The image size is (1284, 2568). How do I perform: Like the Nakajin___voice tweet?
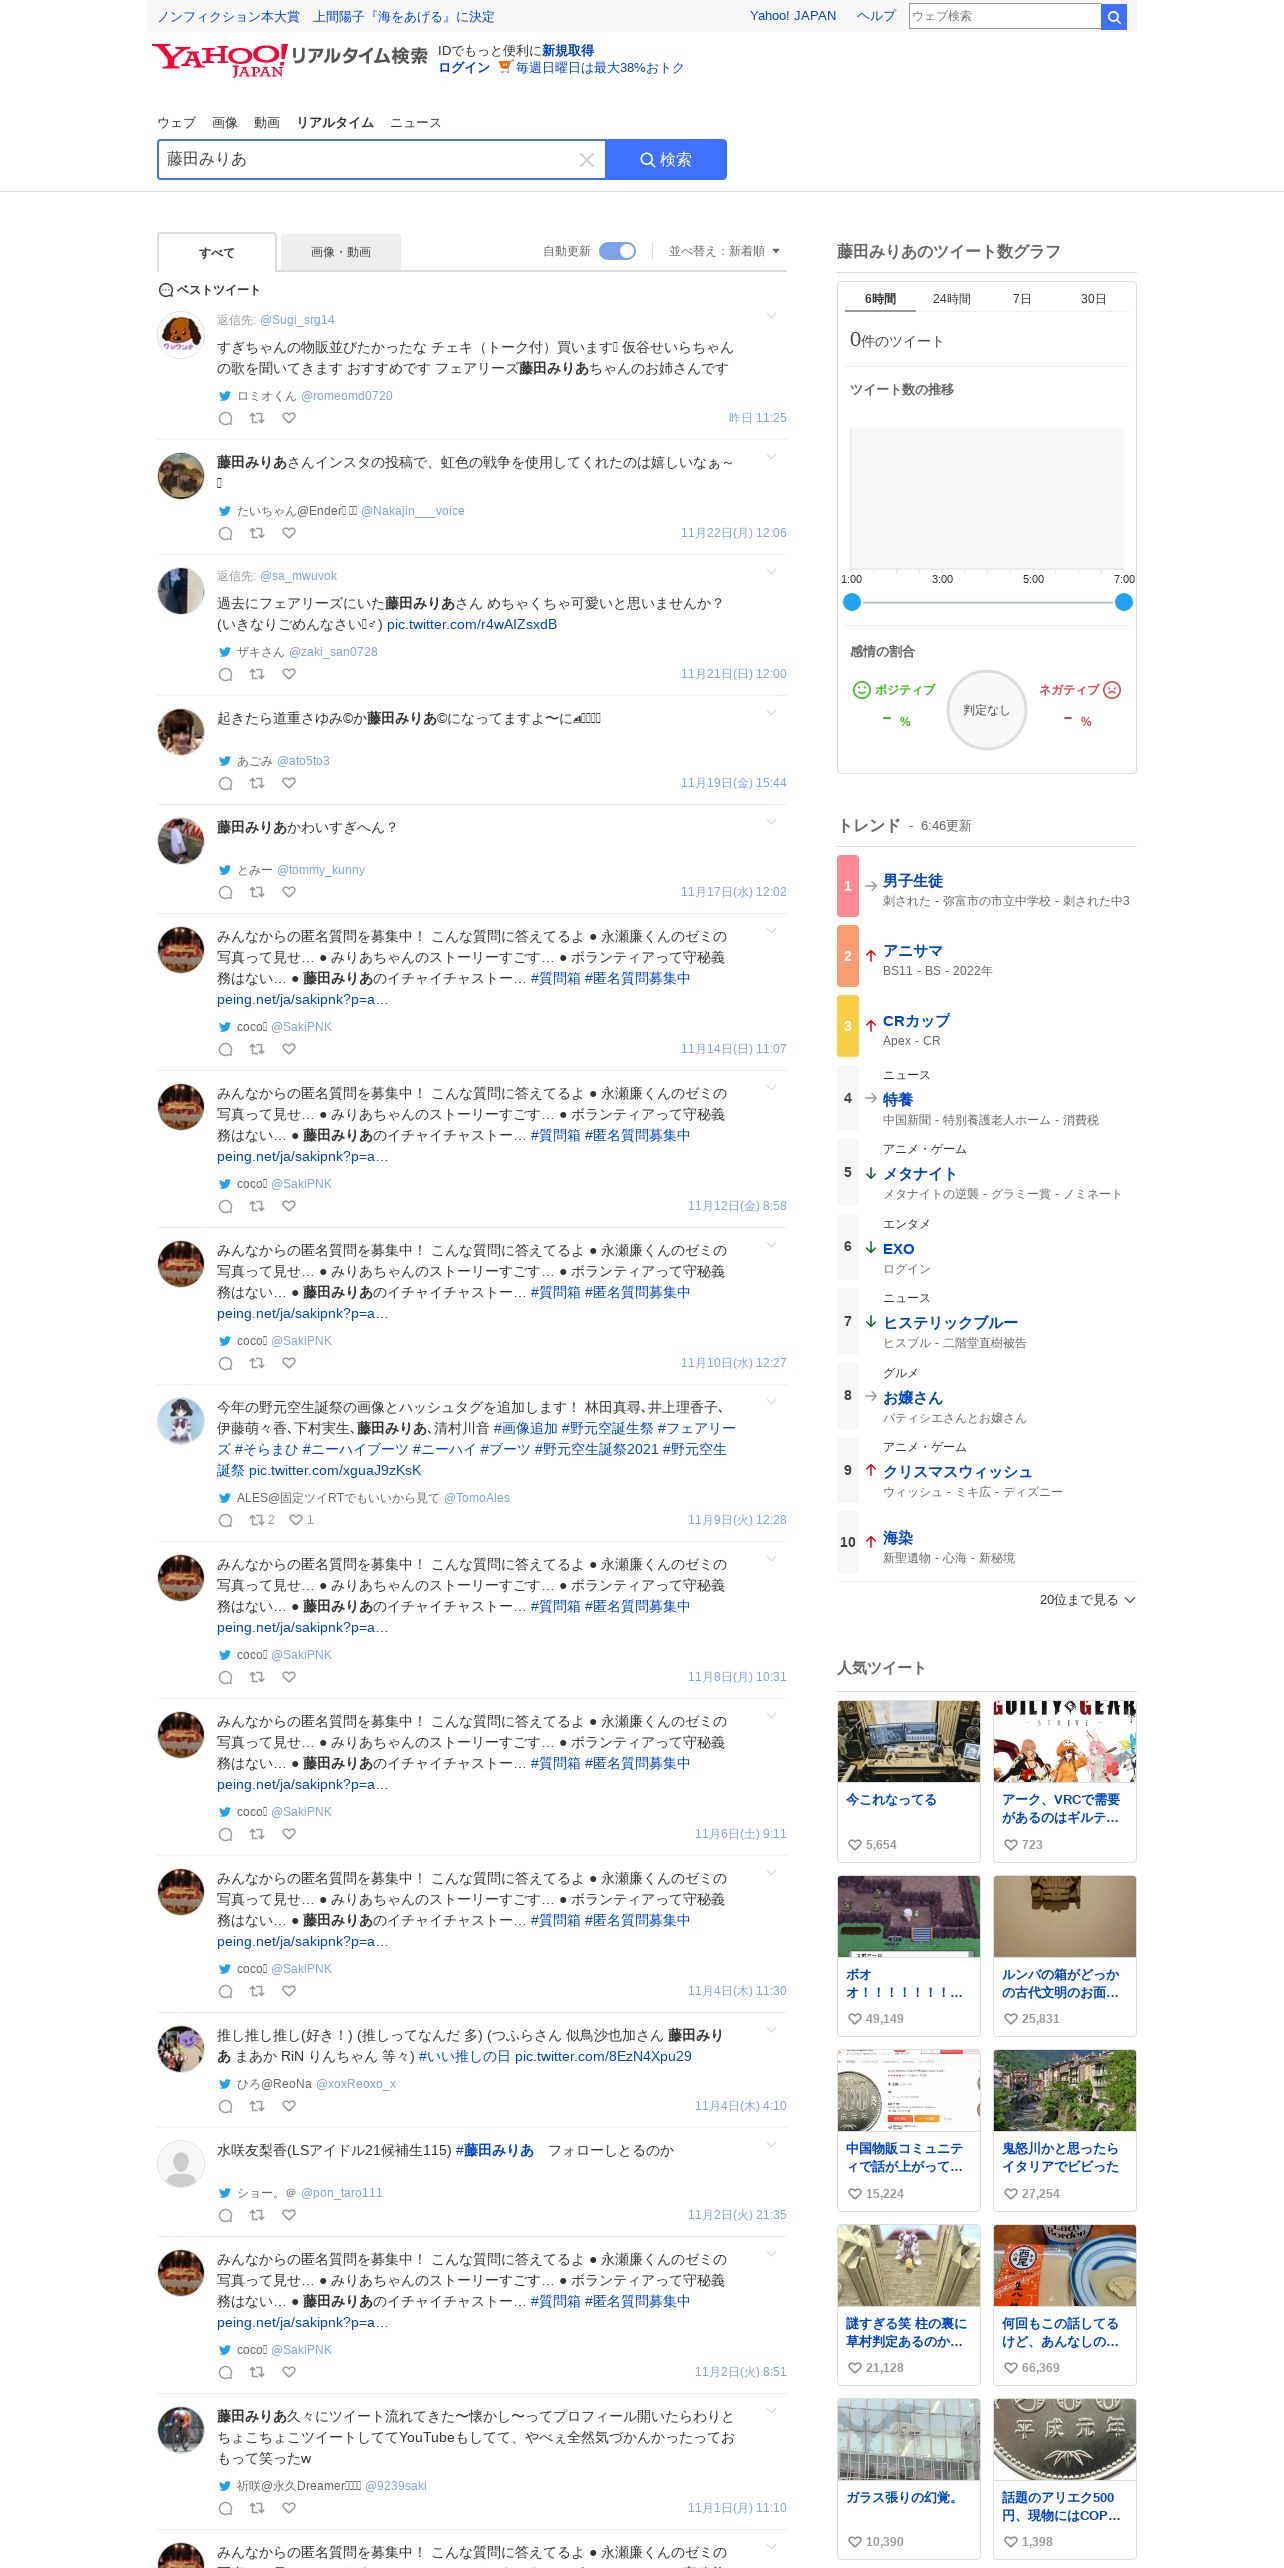click(289, 533)
